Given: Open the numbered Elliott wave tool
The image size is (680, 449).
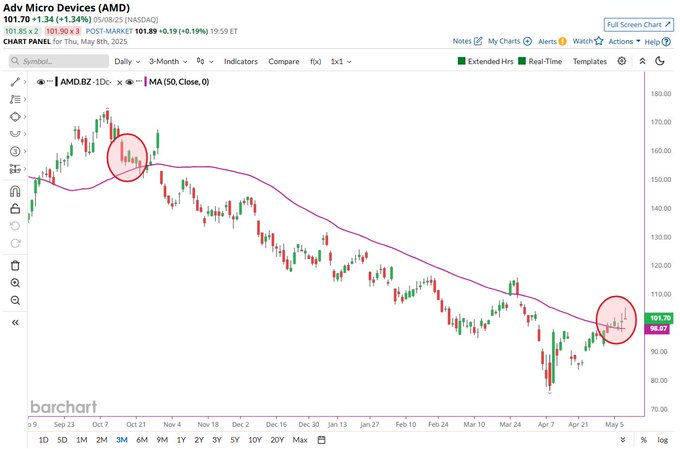Looking at the screenshot, I should [x=15, y=151].
